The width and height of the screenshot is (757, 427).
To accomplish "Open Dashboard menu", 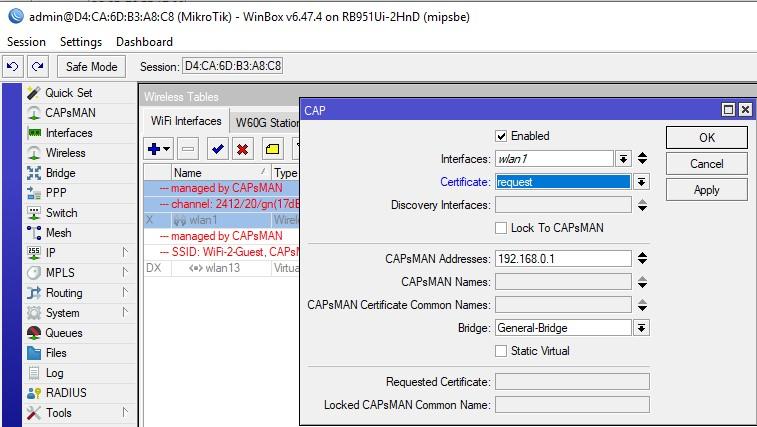I will pyautogui.click(x=144, y=42).
